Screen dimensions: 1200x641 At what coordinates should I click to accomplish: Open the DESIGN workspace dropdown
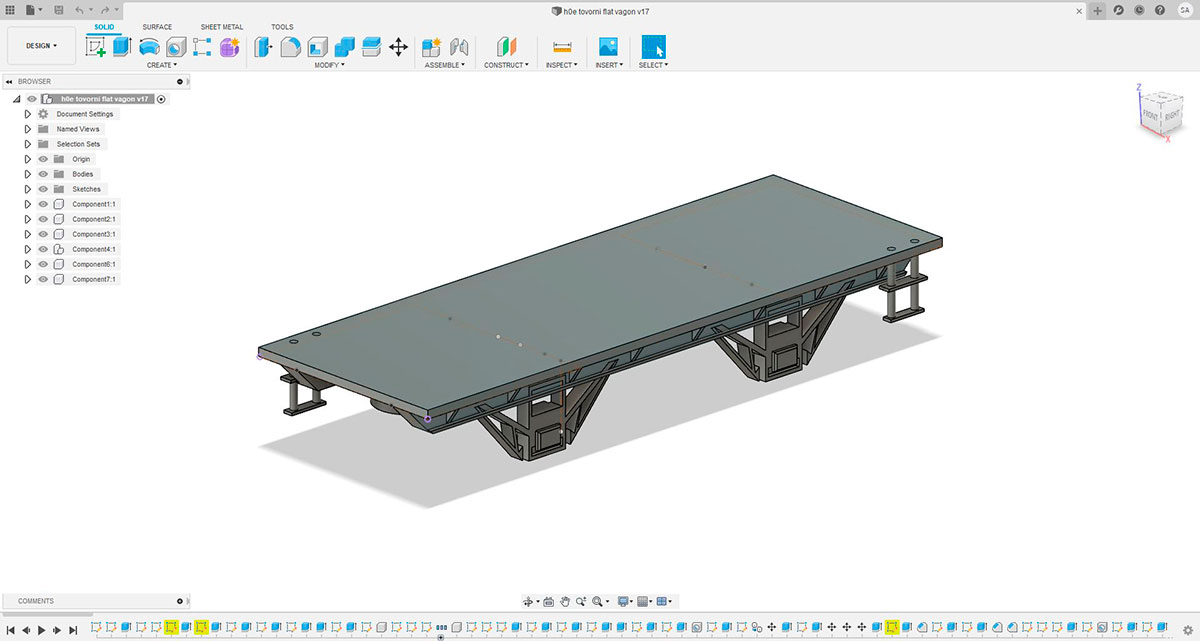[x=42, y=46]
